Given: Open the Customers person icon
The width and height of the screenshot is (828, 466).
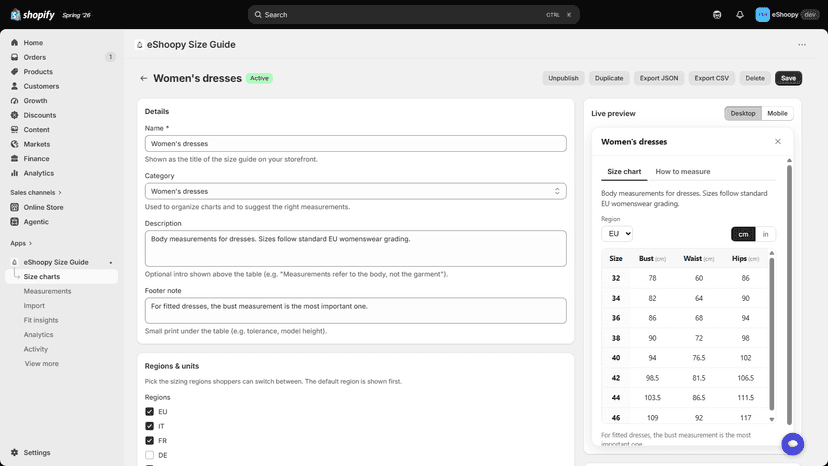Looking at the screenshot, I should click(x=14, y=86).
